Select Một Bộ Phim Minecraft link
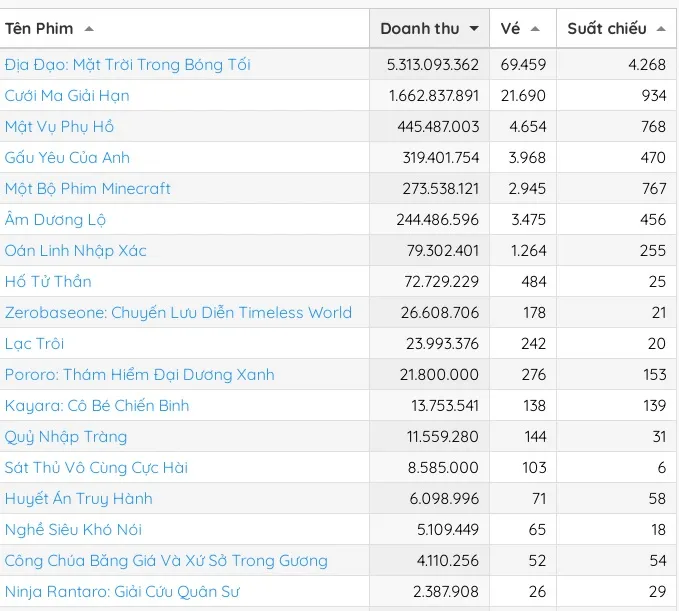 [x=88, y=189]
